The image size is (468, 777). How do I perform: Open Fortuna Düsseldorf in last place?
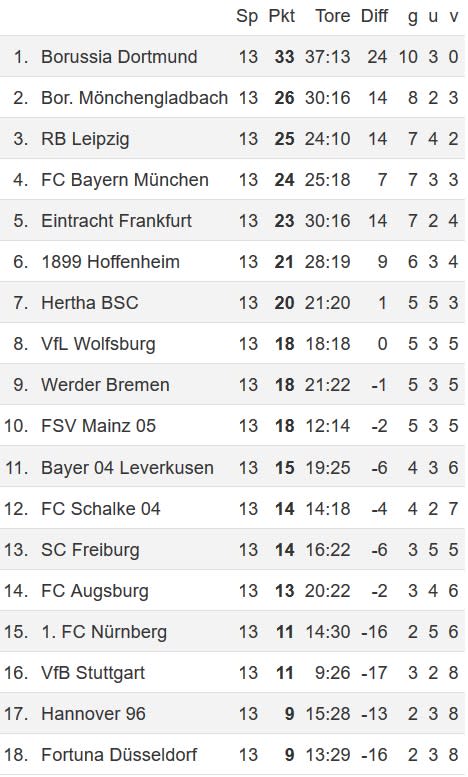click(119, 755)
